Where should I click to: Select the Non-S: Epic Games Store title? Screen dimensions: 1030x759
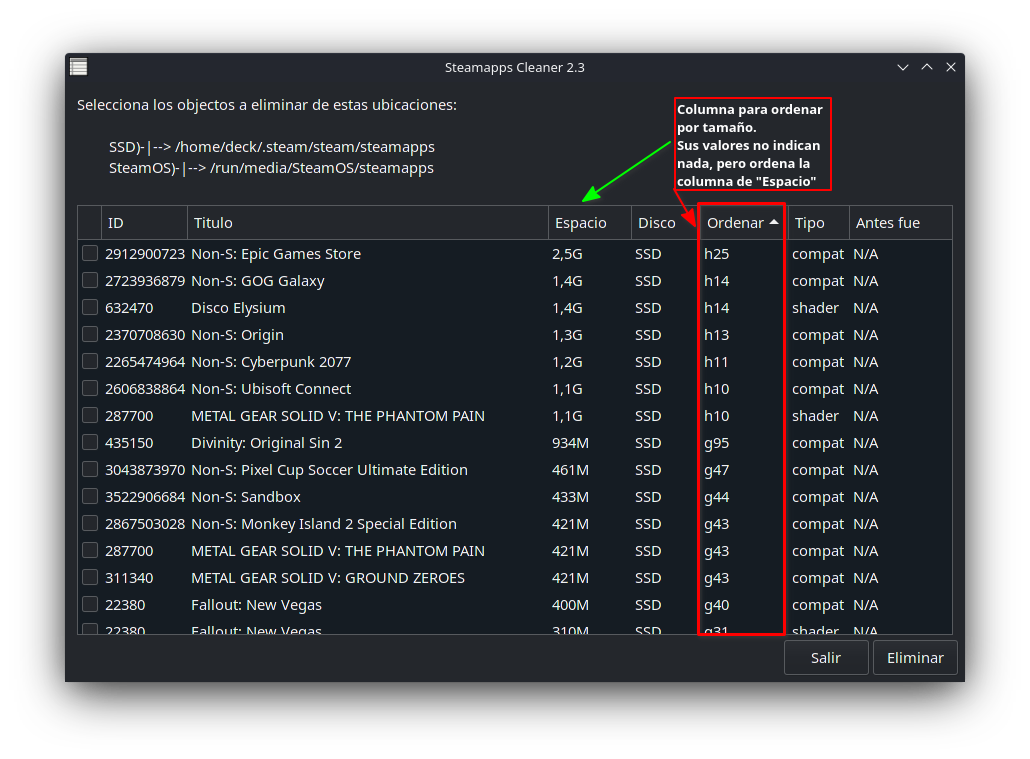click(276, 254)
